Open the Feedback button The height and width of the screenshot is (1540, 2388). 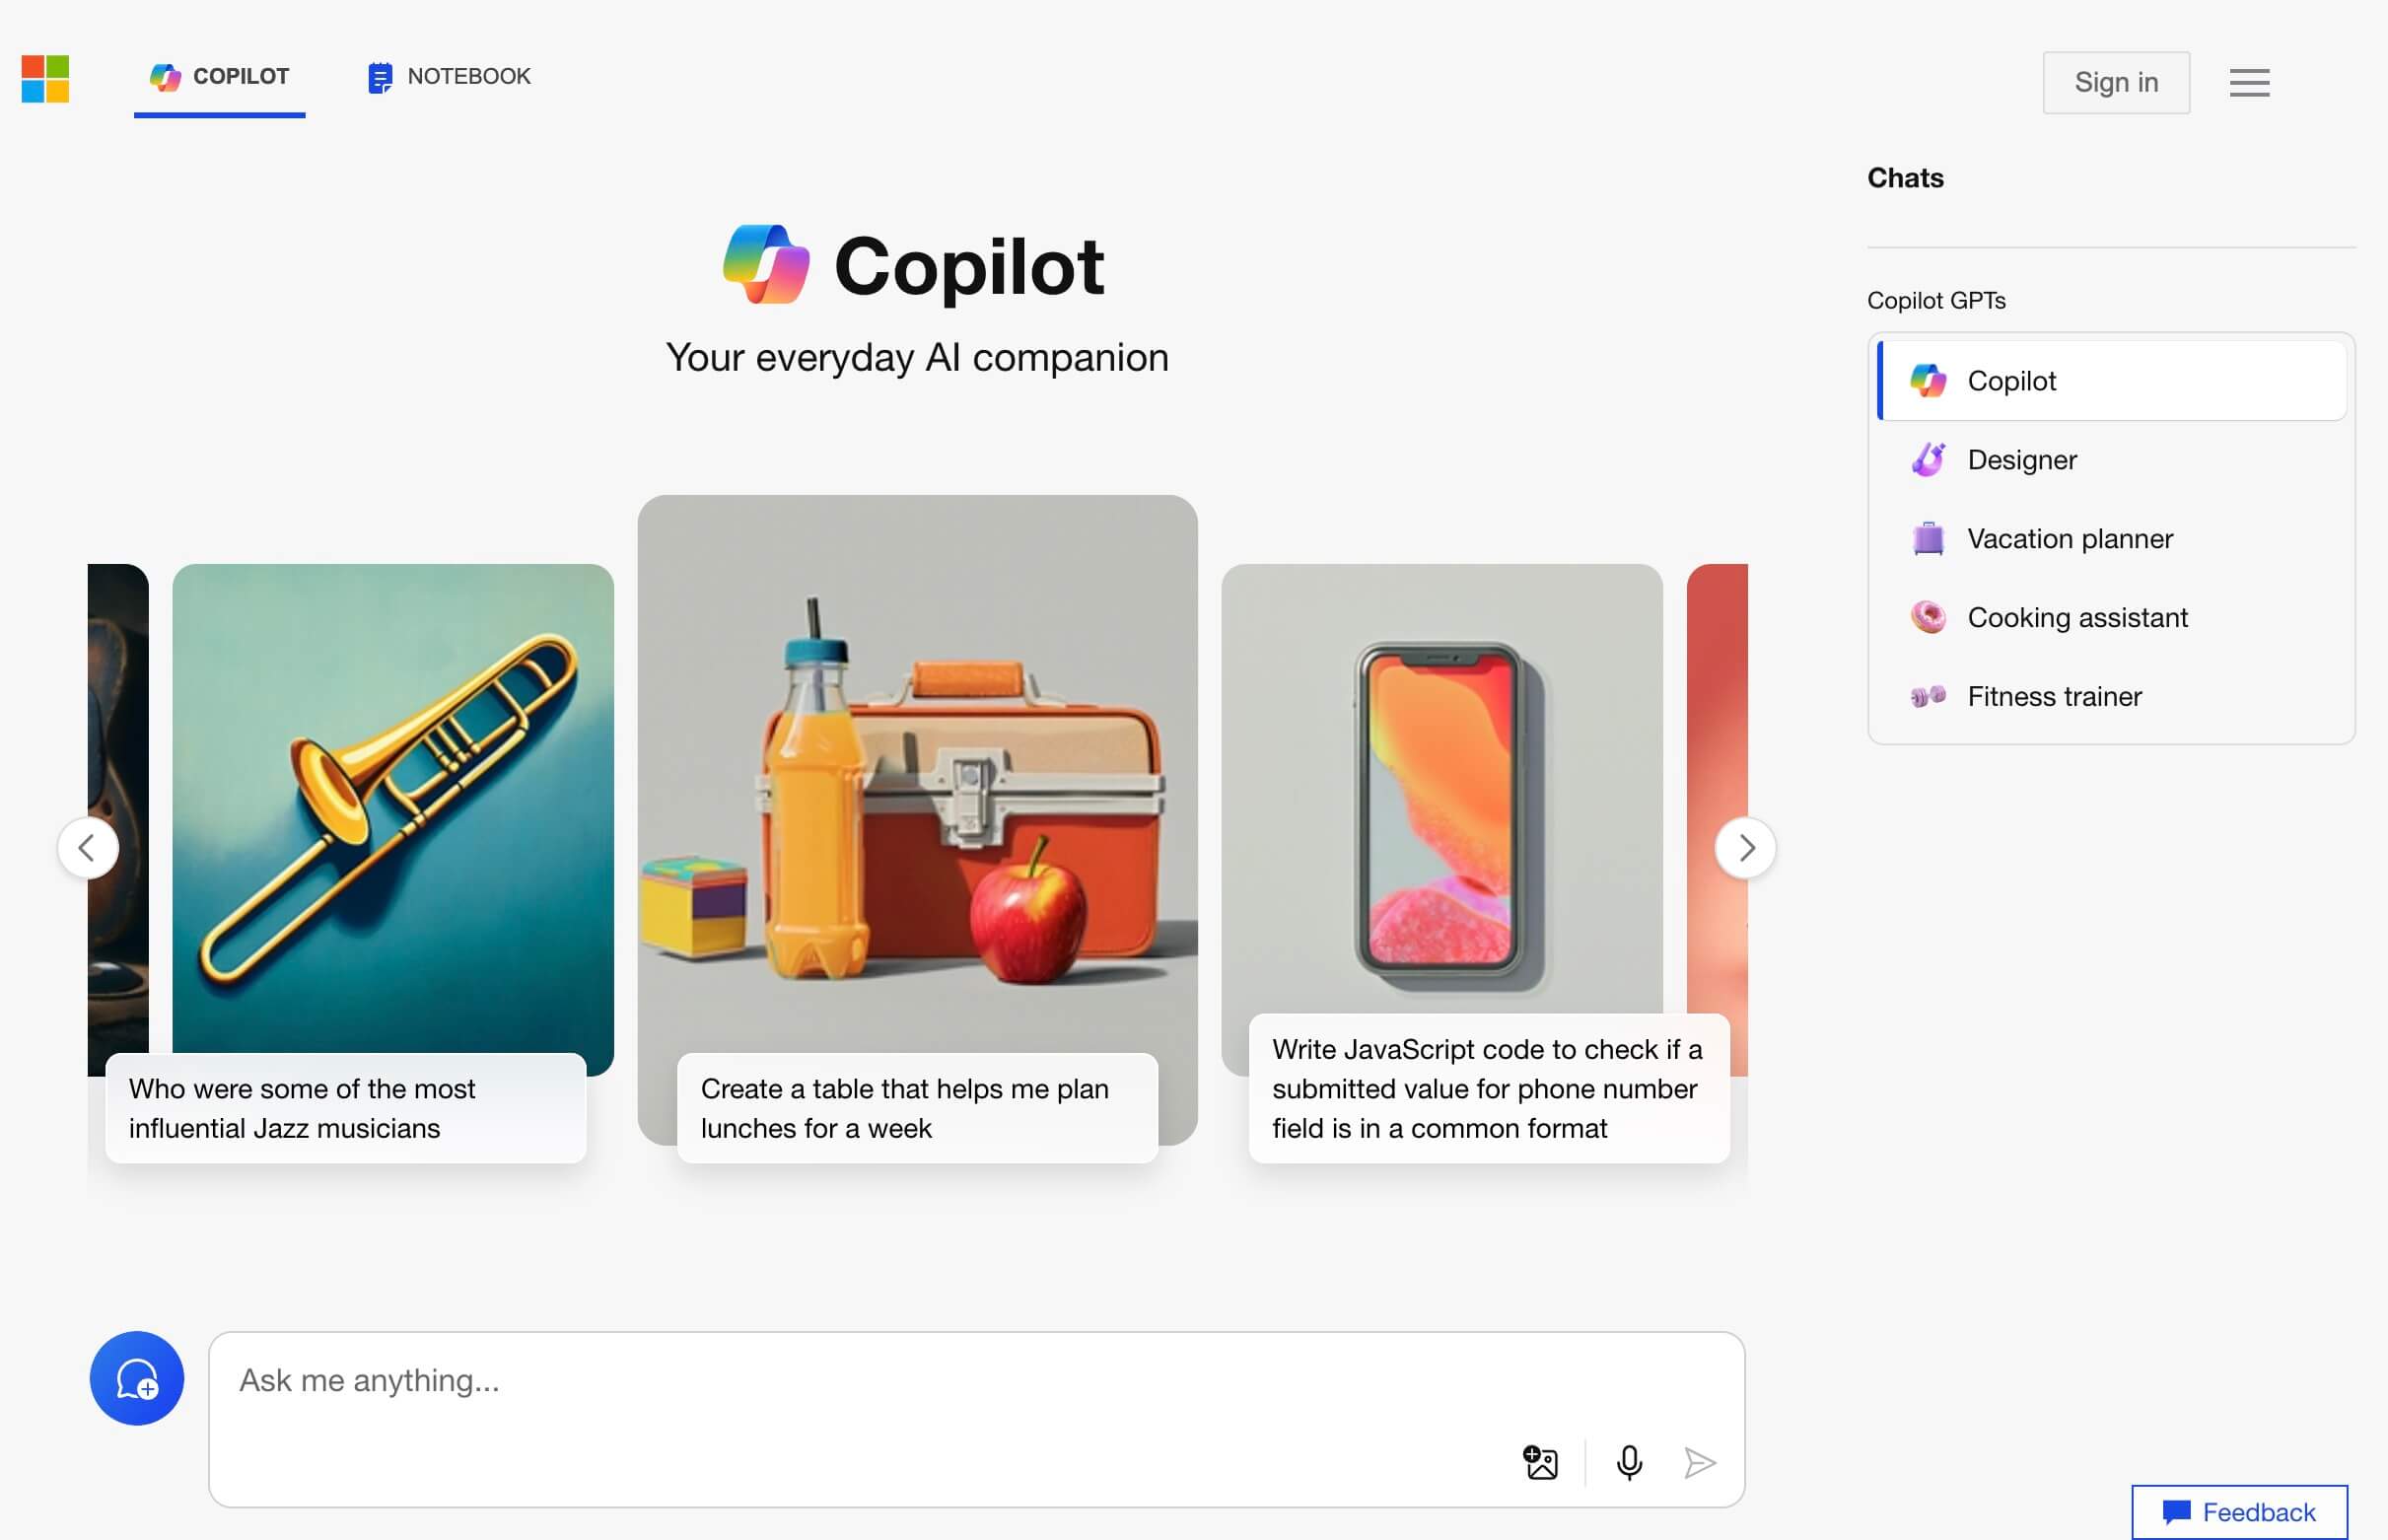(2239, 1512)
